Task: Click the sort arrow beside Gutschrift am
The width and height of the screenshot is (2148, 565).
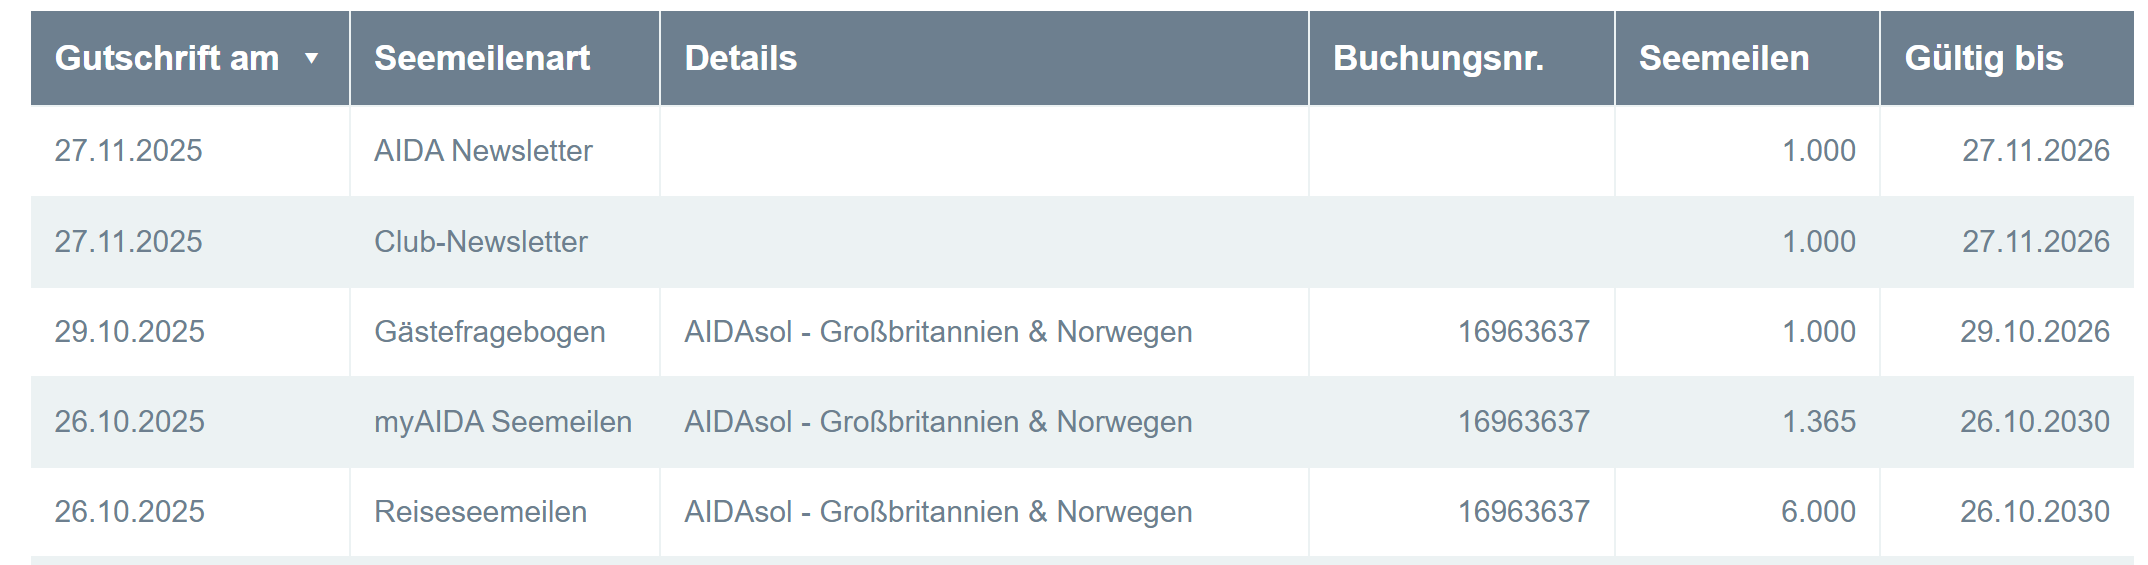Action: [311, 59]
